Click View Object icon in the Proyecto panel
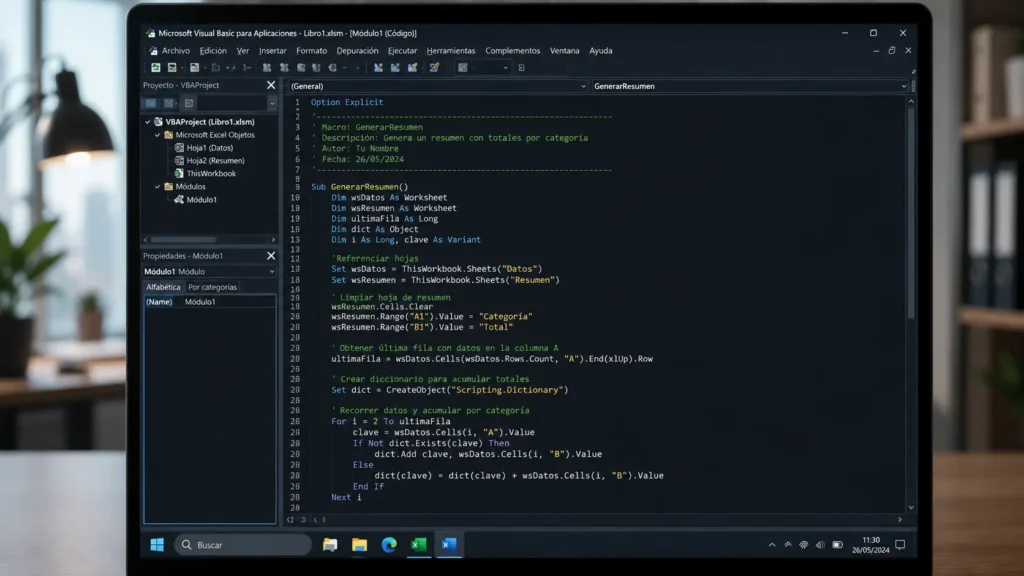Viewport: 1024px width, 576px height. (x=169, y=103)
